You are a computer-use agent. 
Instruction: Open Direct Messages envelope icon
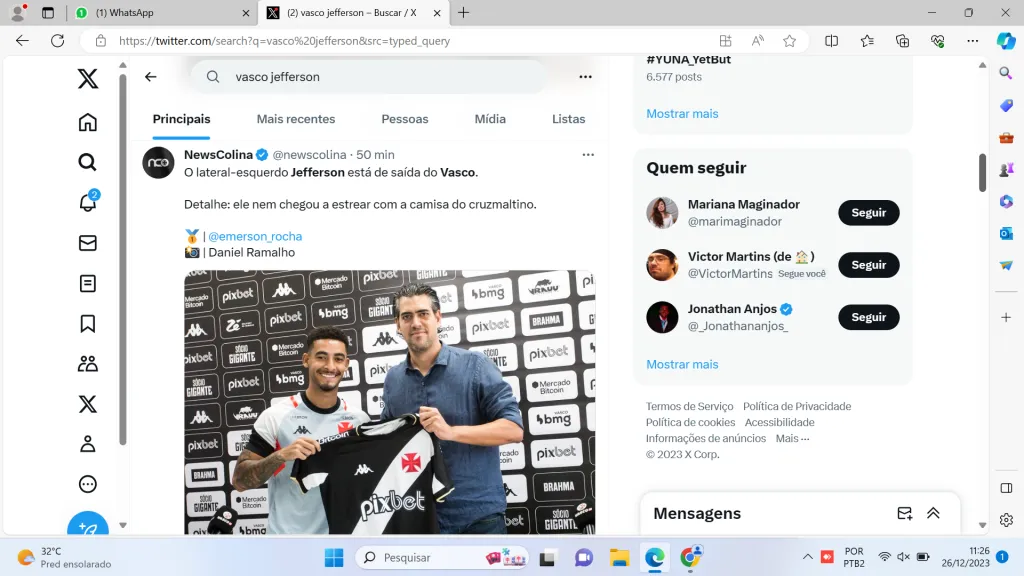point(88,243)
